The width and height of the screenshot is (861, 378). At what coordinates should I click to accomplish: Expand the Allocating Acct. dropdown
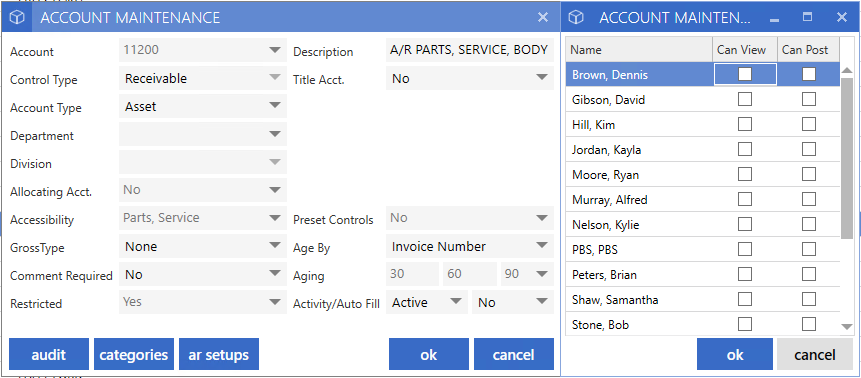[275, 191]
